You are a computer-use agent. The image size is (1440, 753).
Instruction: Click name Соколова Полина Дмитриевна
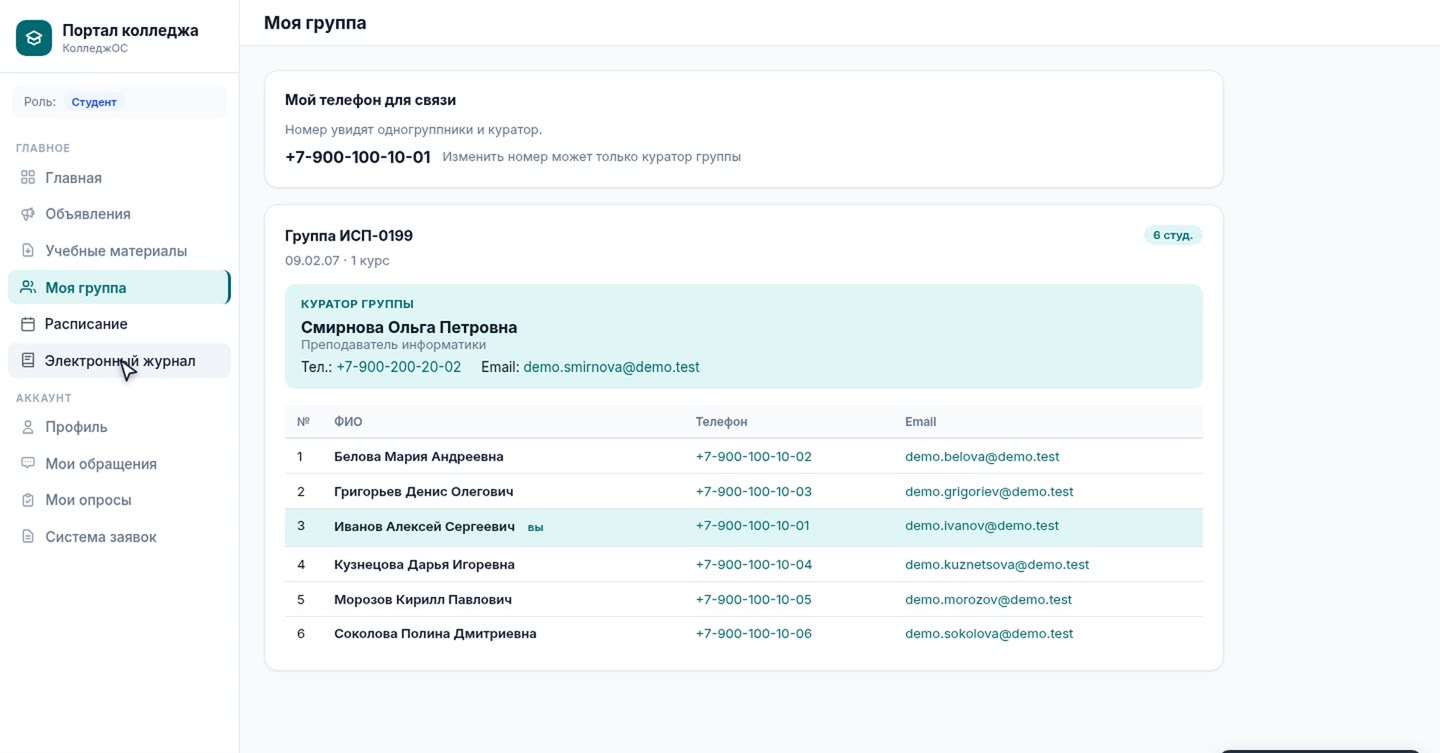coord(435,633)
